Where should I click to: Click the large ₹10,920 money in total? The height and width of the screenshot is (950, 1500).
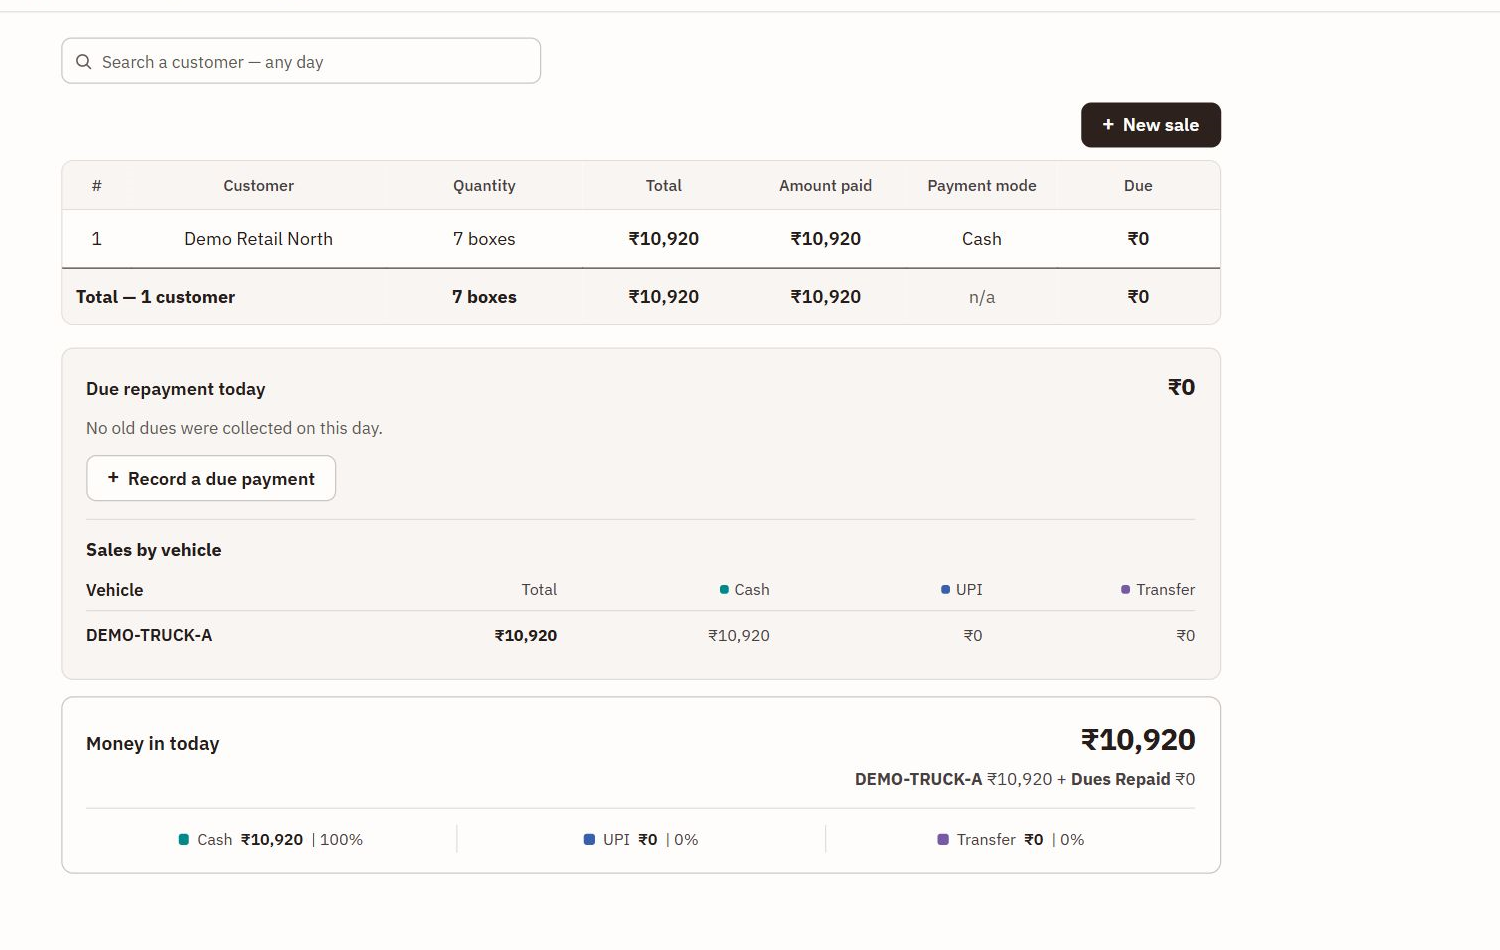click(x=1138, y=740)
